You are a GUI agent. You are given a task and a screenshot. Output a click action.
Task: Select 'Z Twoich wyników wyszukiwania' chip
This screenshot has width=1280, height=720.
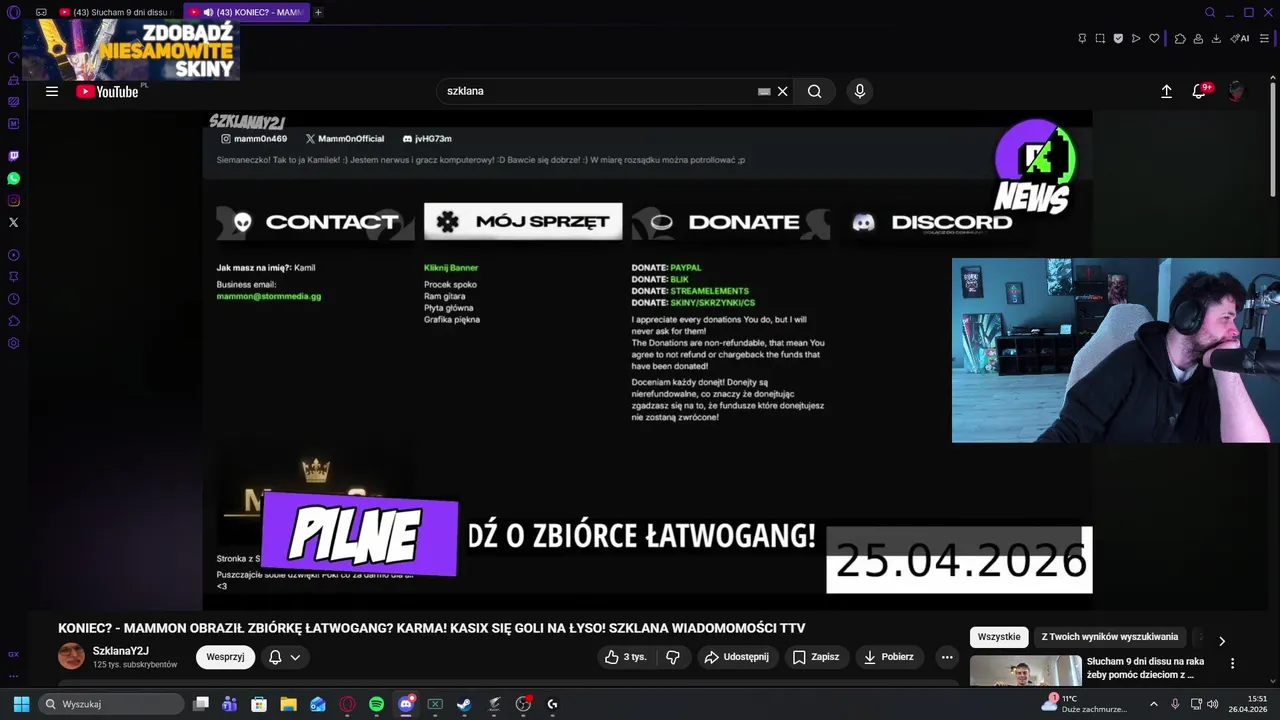click(1110, 637)
